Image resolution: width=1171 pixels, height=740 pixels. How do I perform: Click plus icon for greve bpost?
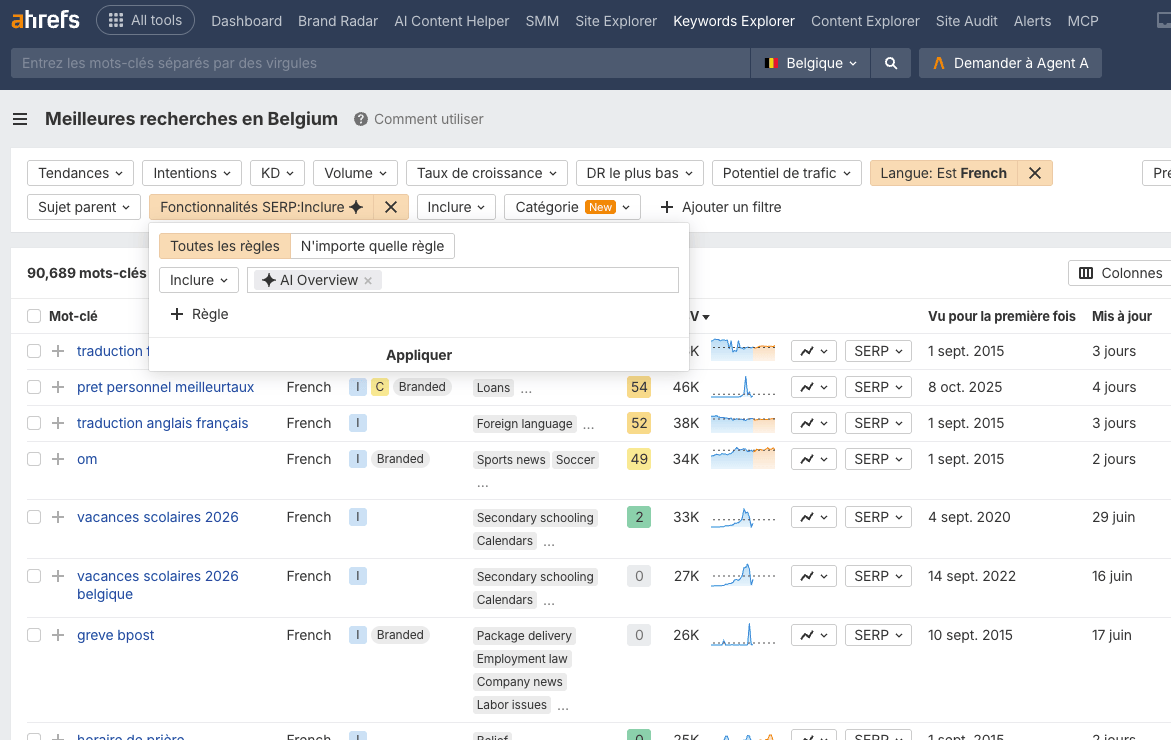tap(58, 635)
